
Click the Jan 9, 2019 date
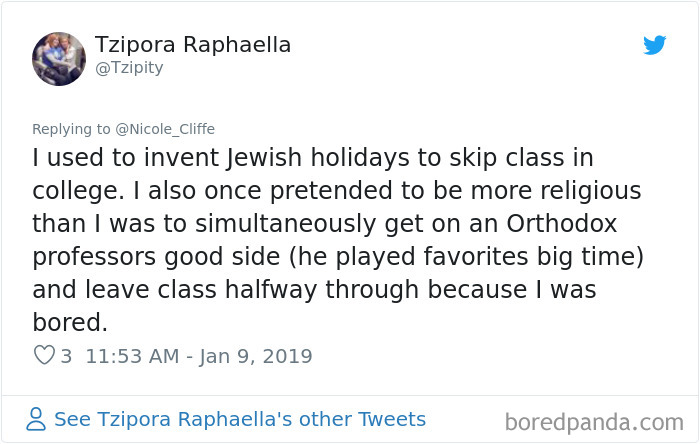pyautogui.click(x=254, y=356)
